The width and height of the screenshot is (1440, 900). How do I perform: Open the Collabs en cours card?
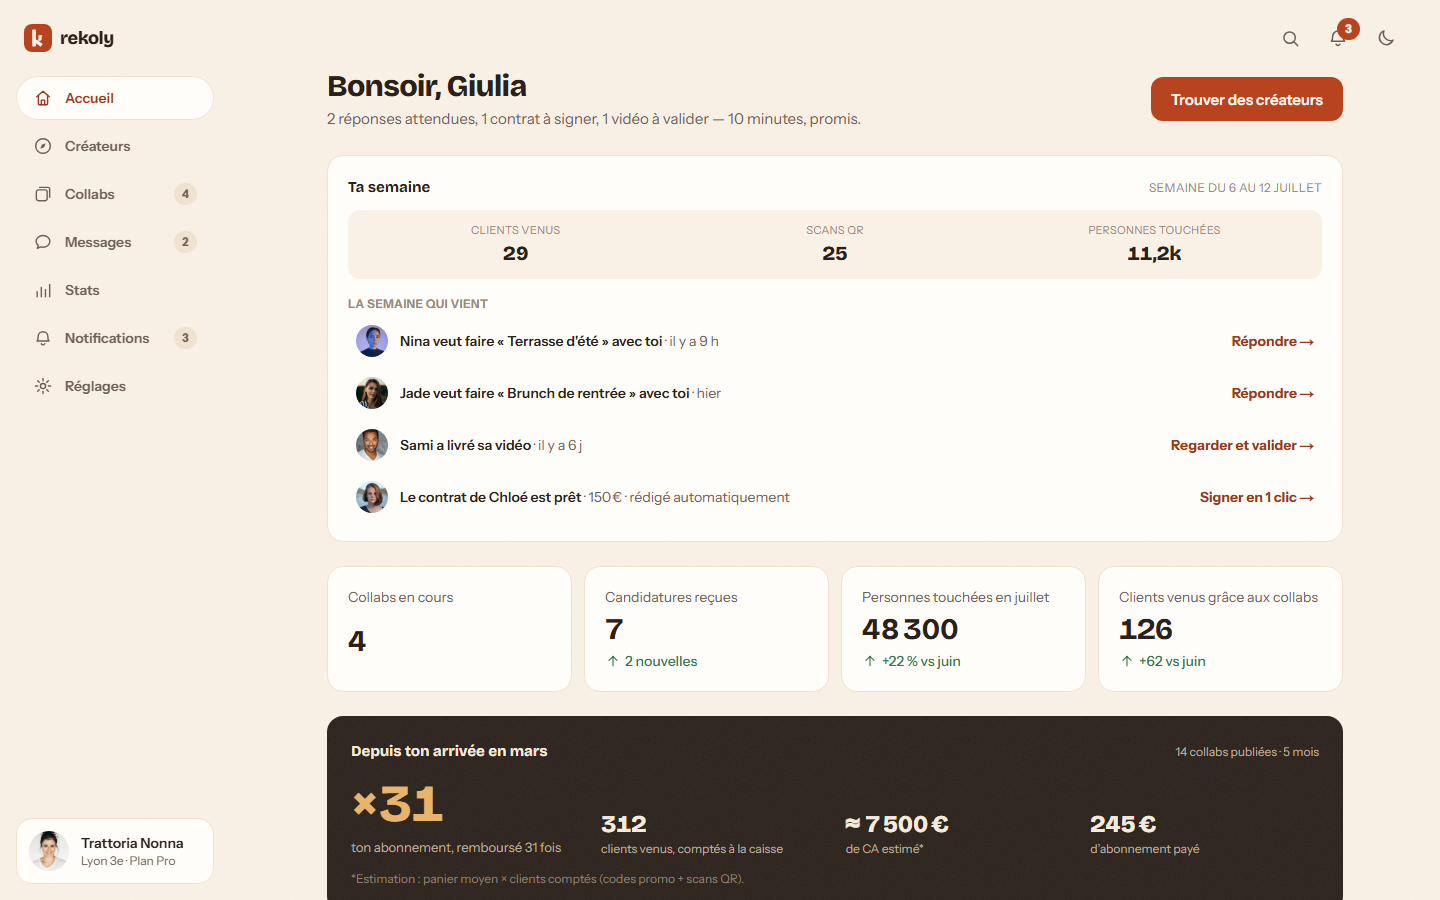tap(449, 629)
